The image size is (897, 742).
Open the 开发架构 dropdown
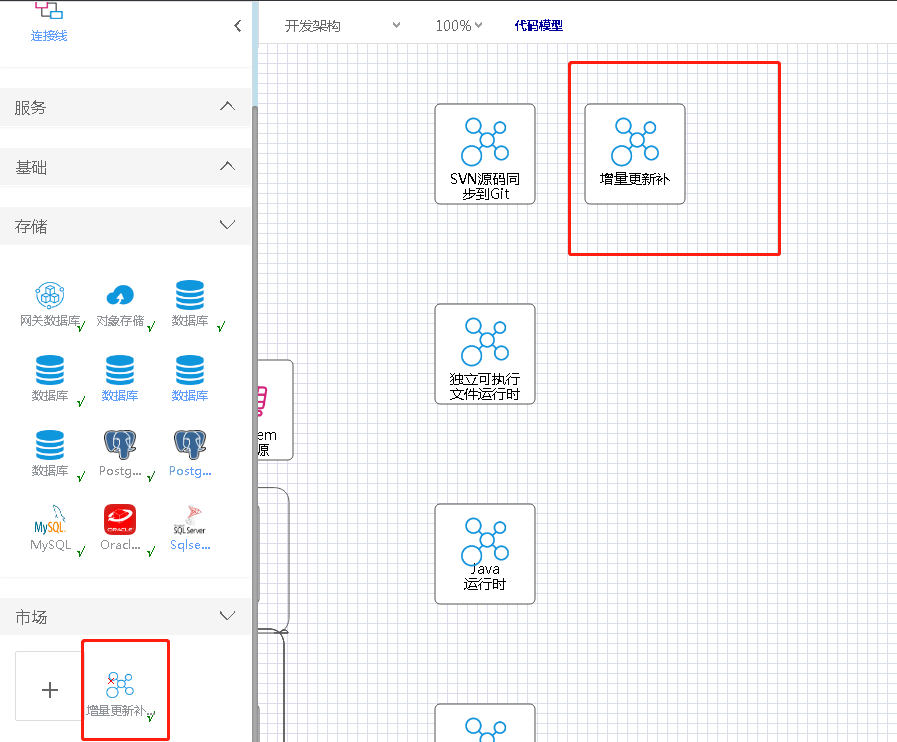click(x=342, y=26)
